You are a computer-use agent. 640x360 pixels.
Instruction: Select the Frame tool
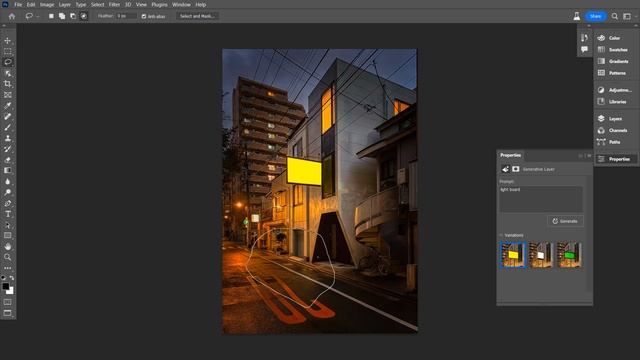(x=8, y=95)
